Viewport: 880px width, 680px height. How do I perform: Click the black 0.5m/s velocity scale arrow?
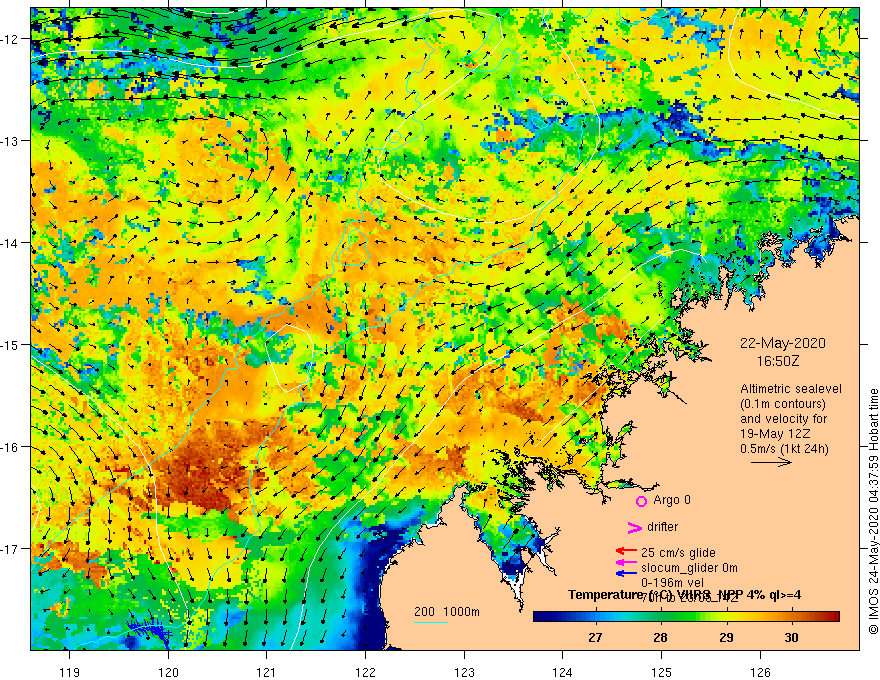[x=771, y=462]
